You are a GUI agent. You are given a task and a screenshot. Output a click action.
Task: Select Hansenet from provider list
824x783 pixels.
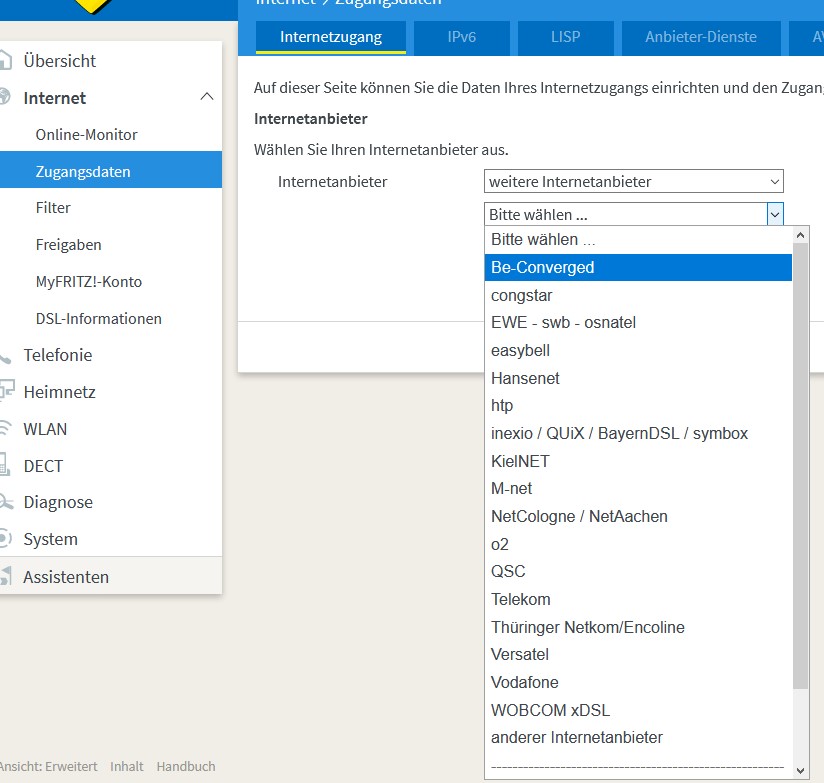[x=638, y=378]
